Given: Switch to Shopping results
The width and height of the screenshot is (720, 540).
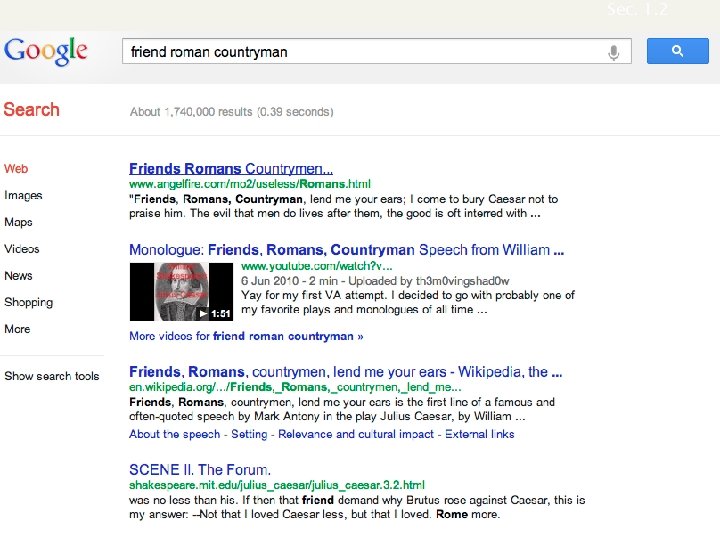Looking at the screenshot, I should pos(28,302).
